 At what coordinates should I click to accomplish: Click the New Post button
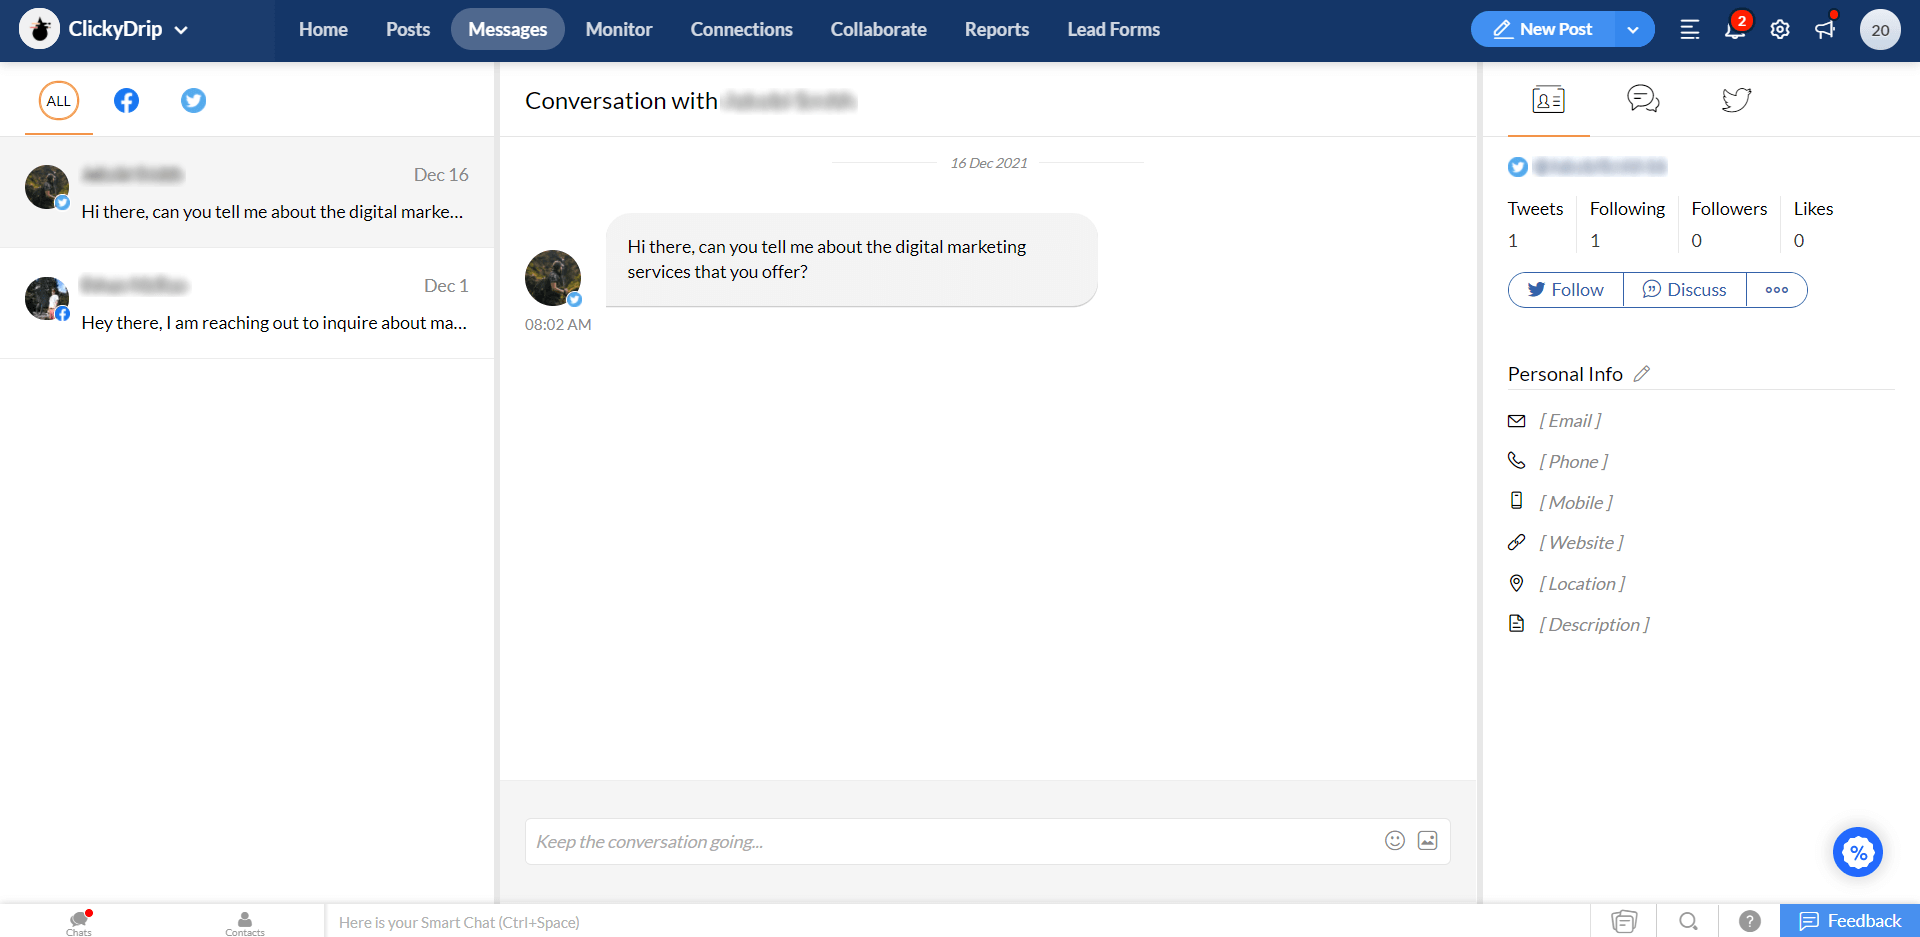point(1542,30)
